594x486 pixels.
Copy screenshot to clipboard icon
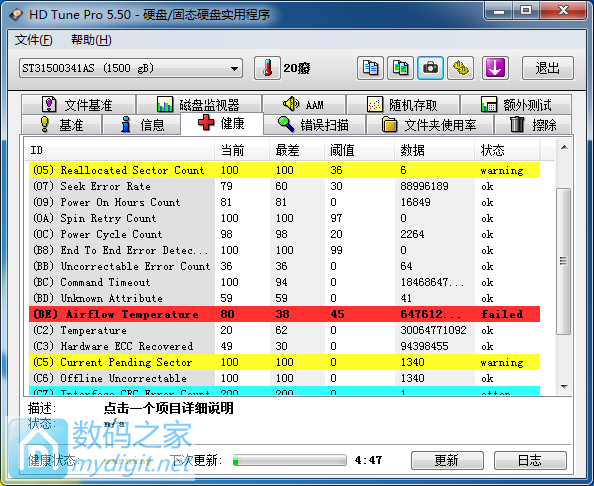point(400,68)
